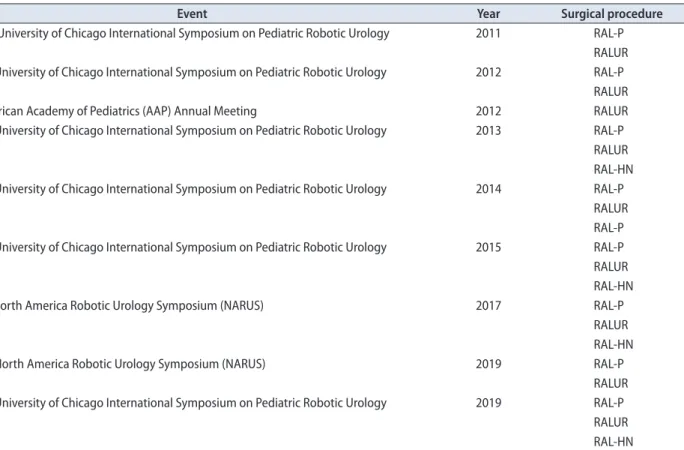Select RAL-P in the 2019 NARUS row
Viewport: 684px width, 450px height.
(609, 364)
